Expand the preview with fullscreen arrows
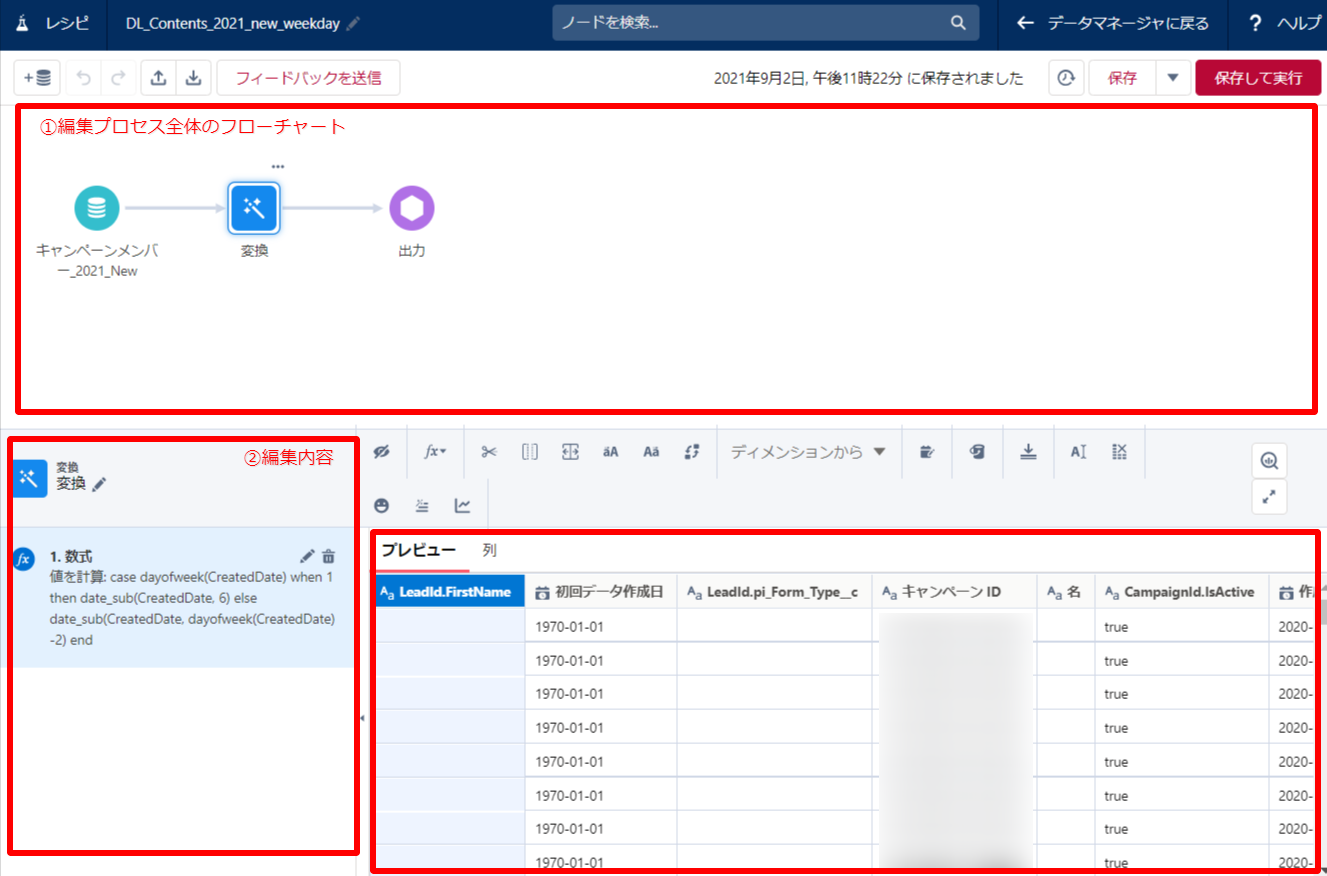The width and height of the screenshot is (1327, 876). tap(1269, 496)
